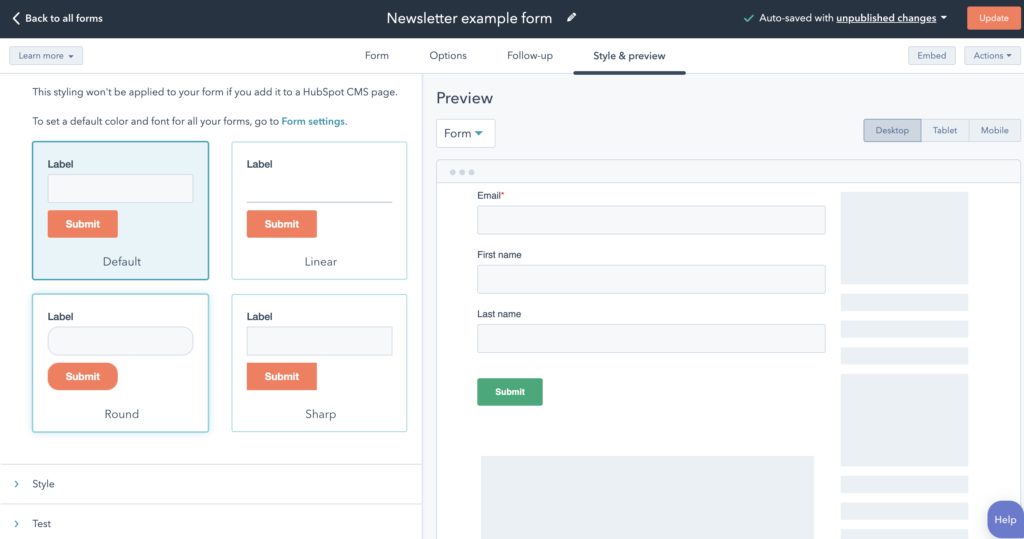The width and height of the screenshot is (1024, 539).
Task: Open the Form settings link
Action: click(x=313, y=122)
